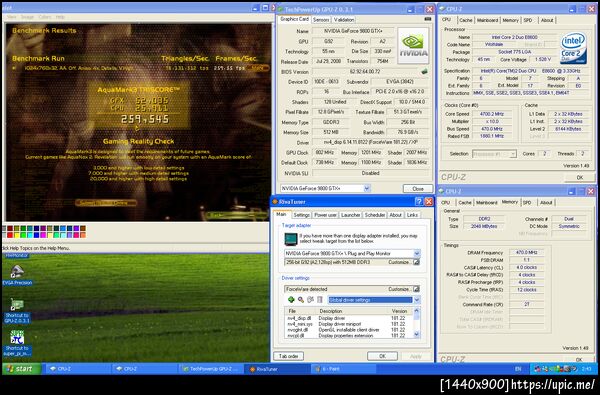Open the Paint Help menu

point(60,17)
